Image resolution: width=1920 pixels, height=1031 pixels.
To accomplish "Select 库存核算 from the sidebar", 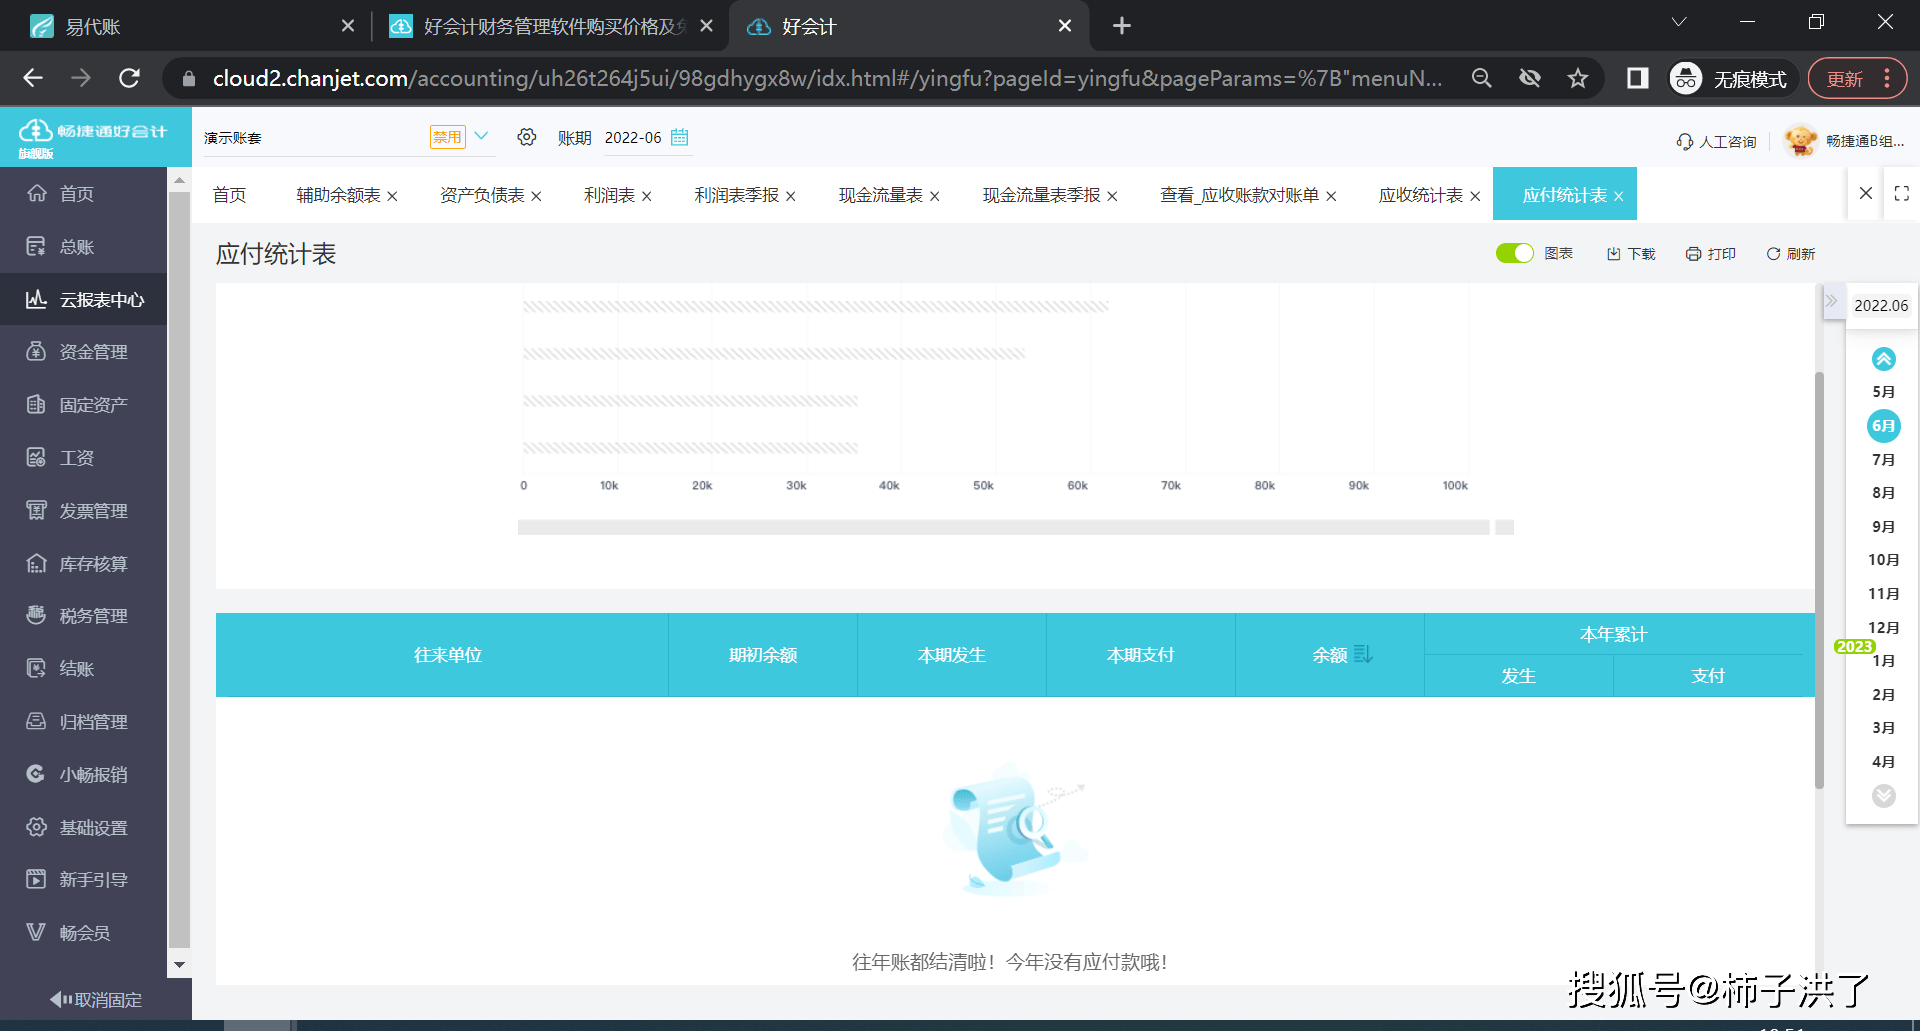I will point(90,563).
